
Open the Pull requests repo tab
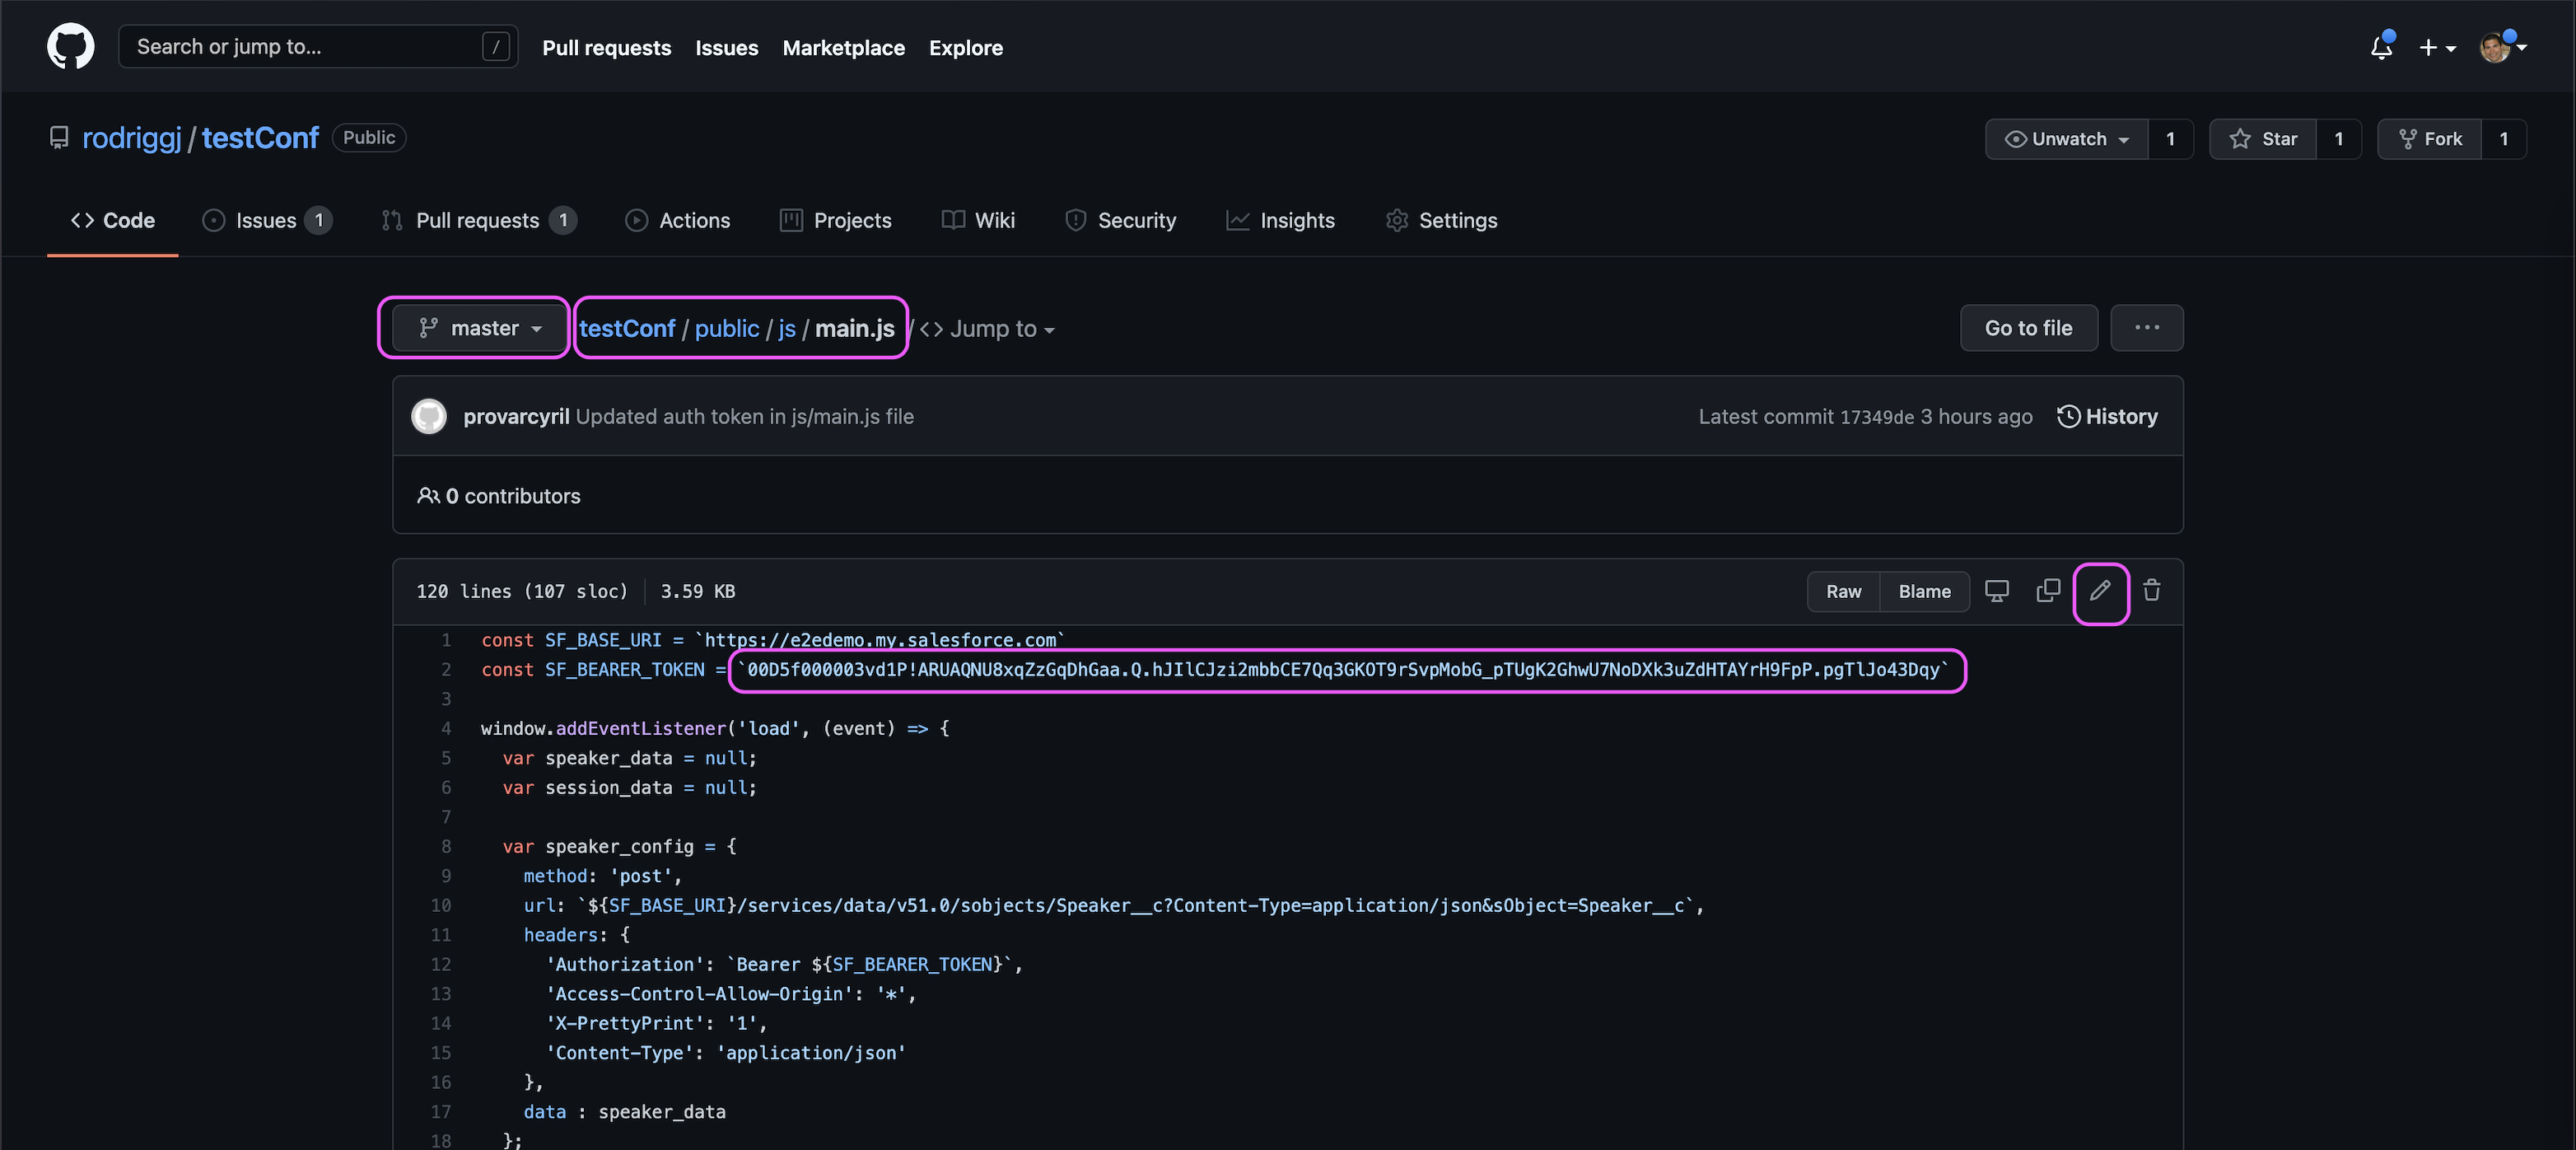coord(479,220)
